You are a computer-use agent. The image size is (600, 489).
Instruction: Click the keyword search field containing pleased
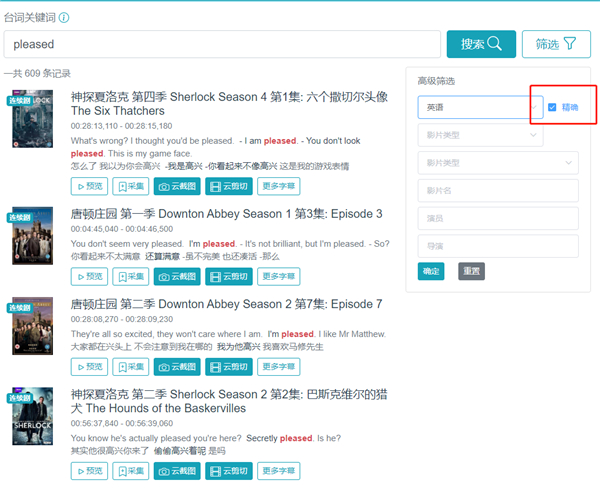pos(223,44)
